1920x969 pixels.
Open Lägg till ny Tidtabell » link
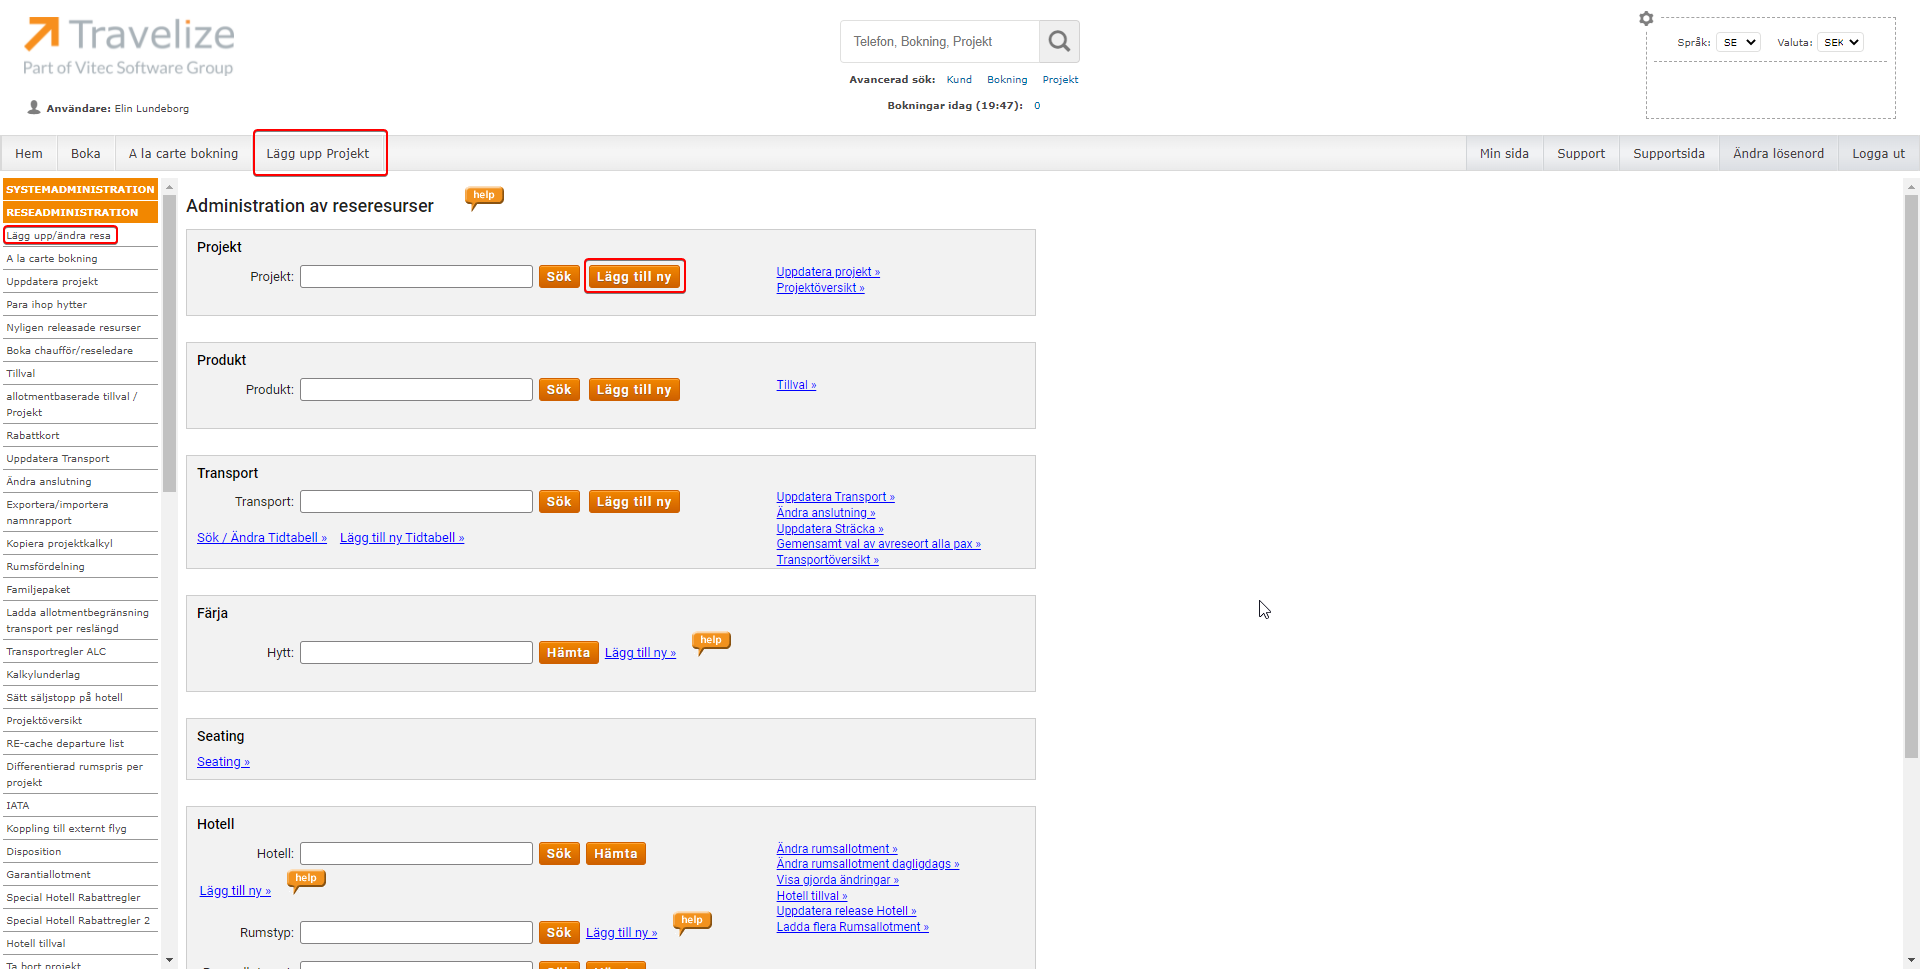402,538
